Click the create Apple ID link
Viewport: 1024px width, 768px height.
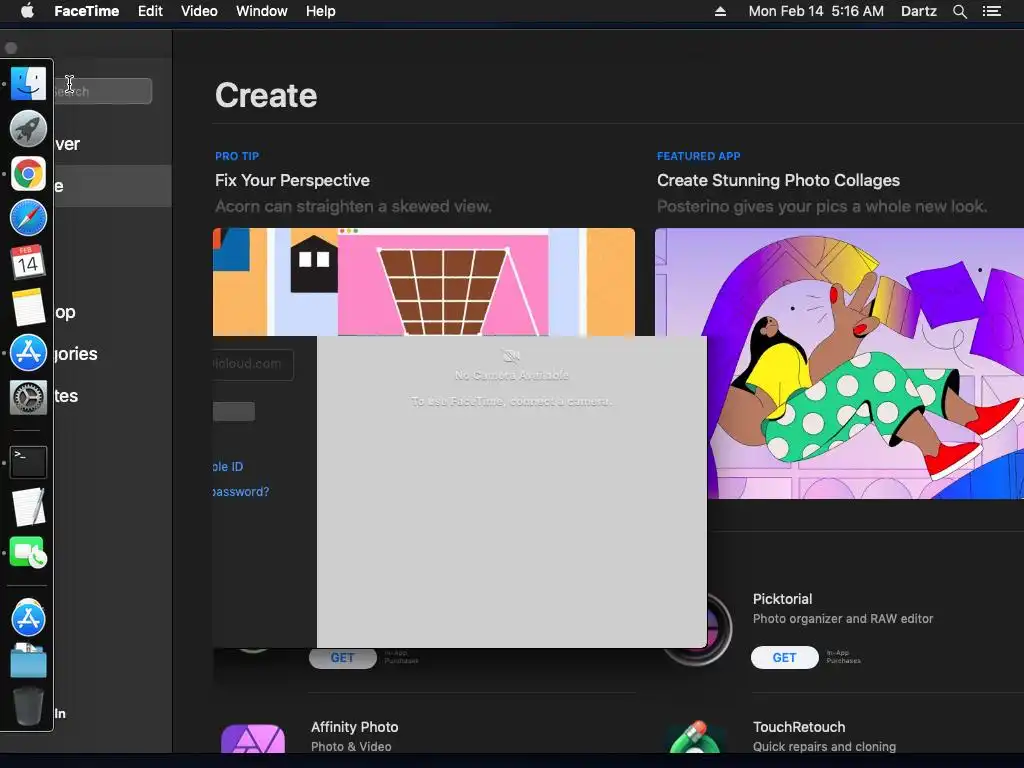(x=228, y=466)
